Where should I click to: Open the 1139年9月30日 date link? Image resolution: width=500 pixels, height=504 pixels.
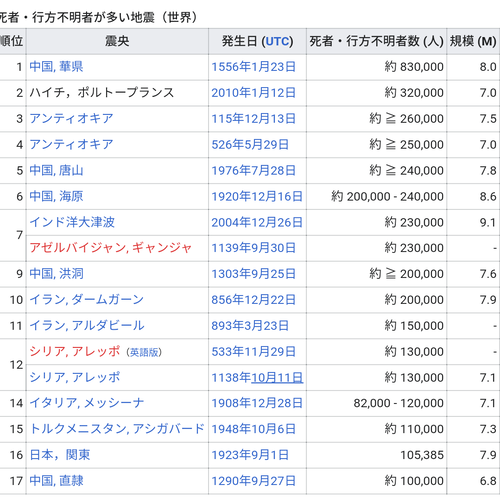pyautogui.click(x=253, y=248)
